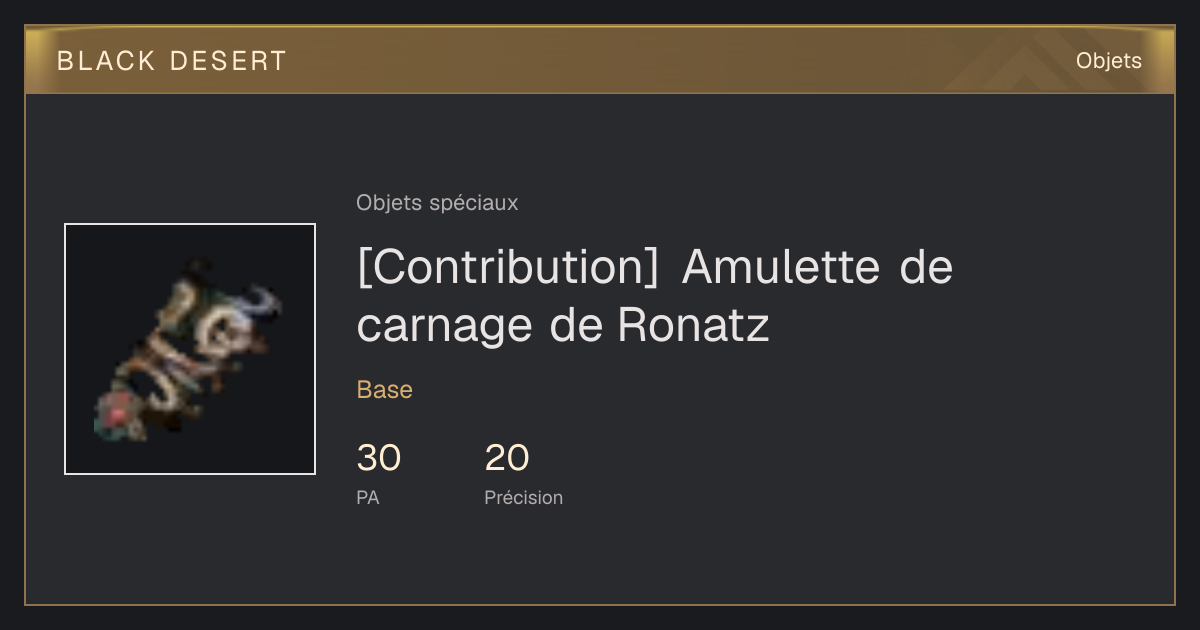Click the word de ending the first title line

pos(927,267)
